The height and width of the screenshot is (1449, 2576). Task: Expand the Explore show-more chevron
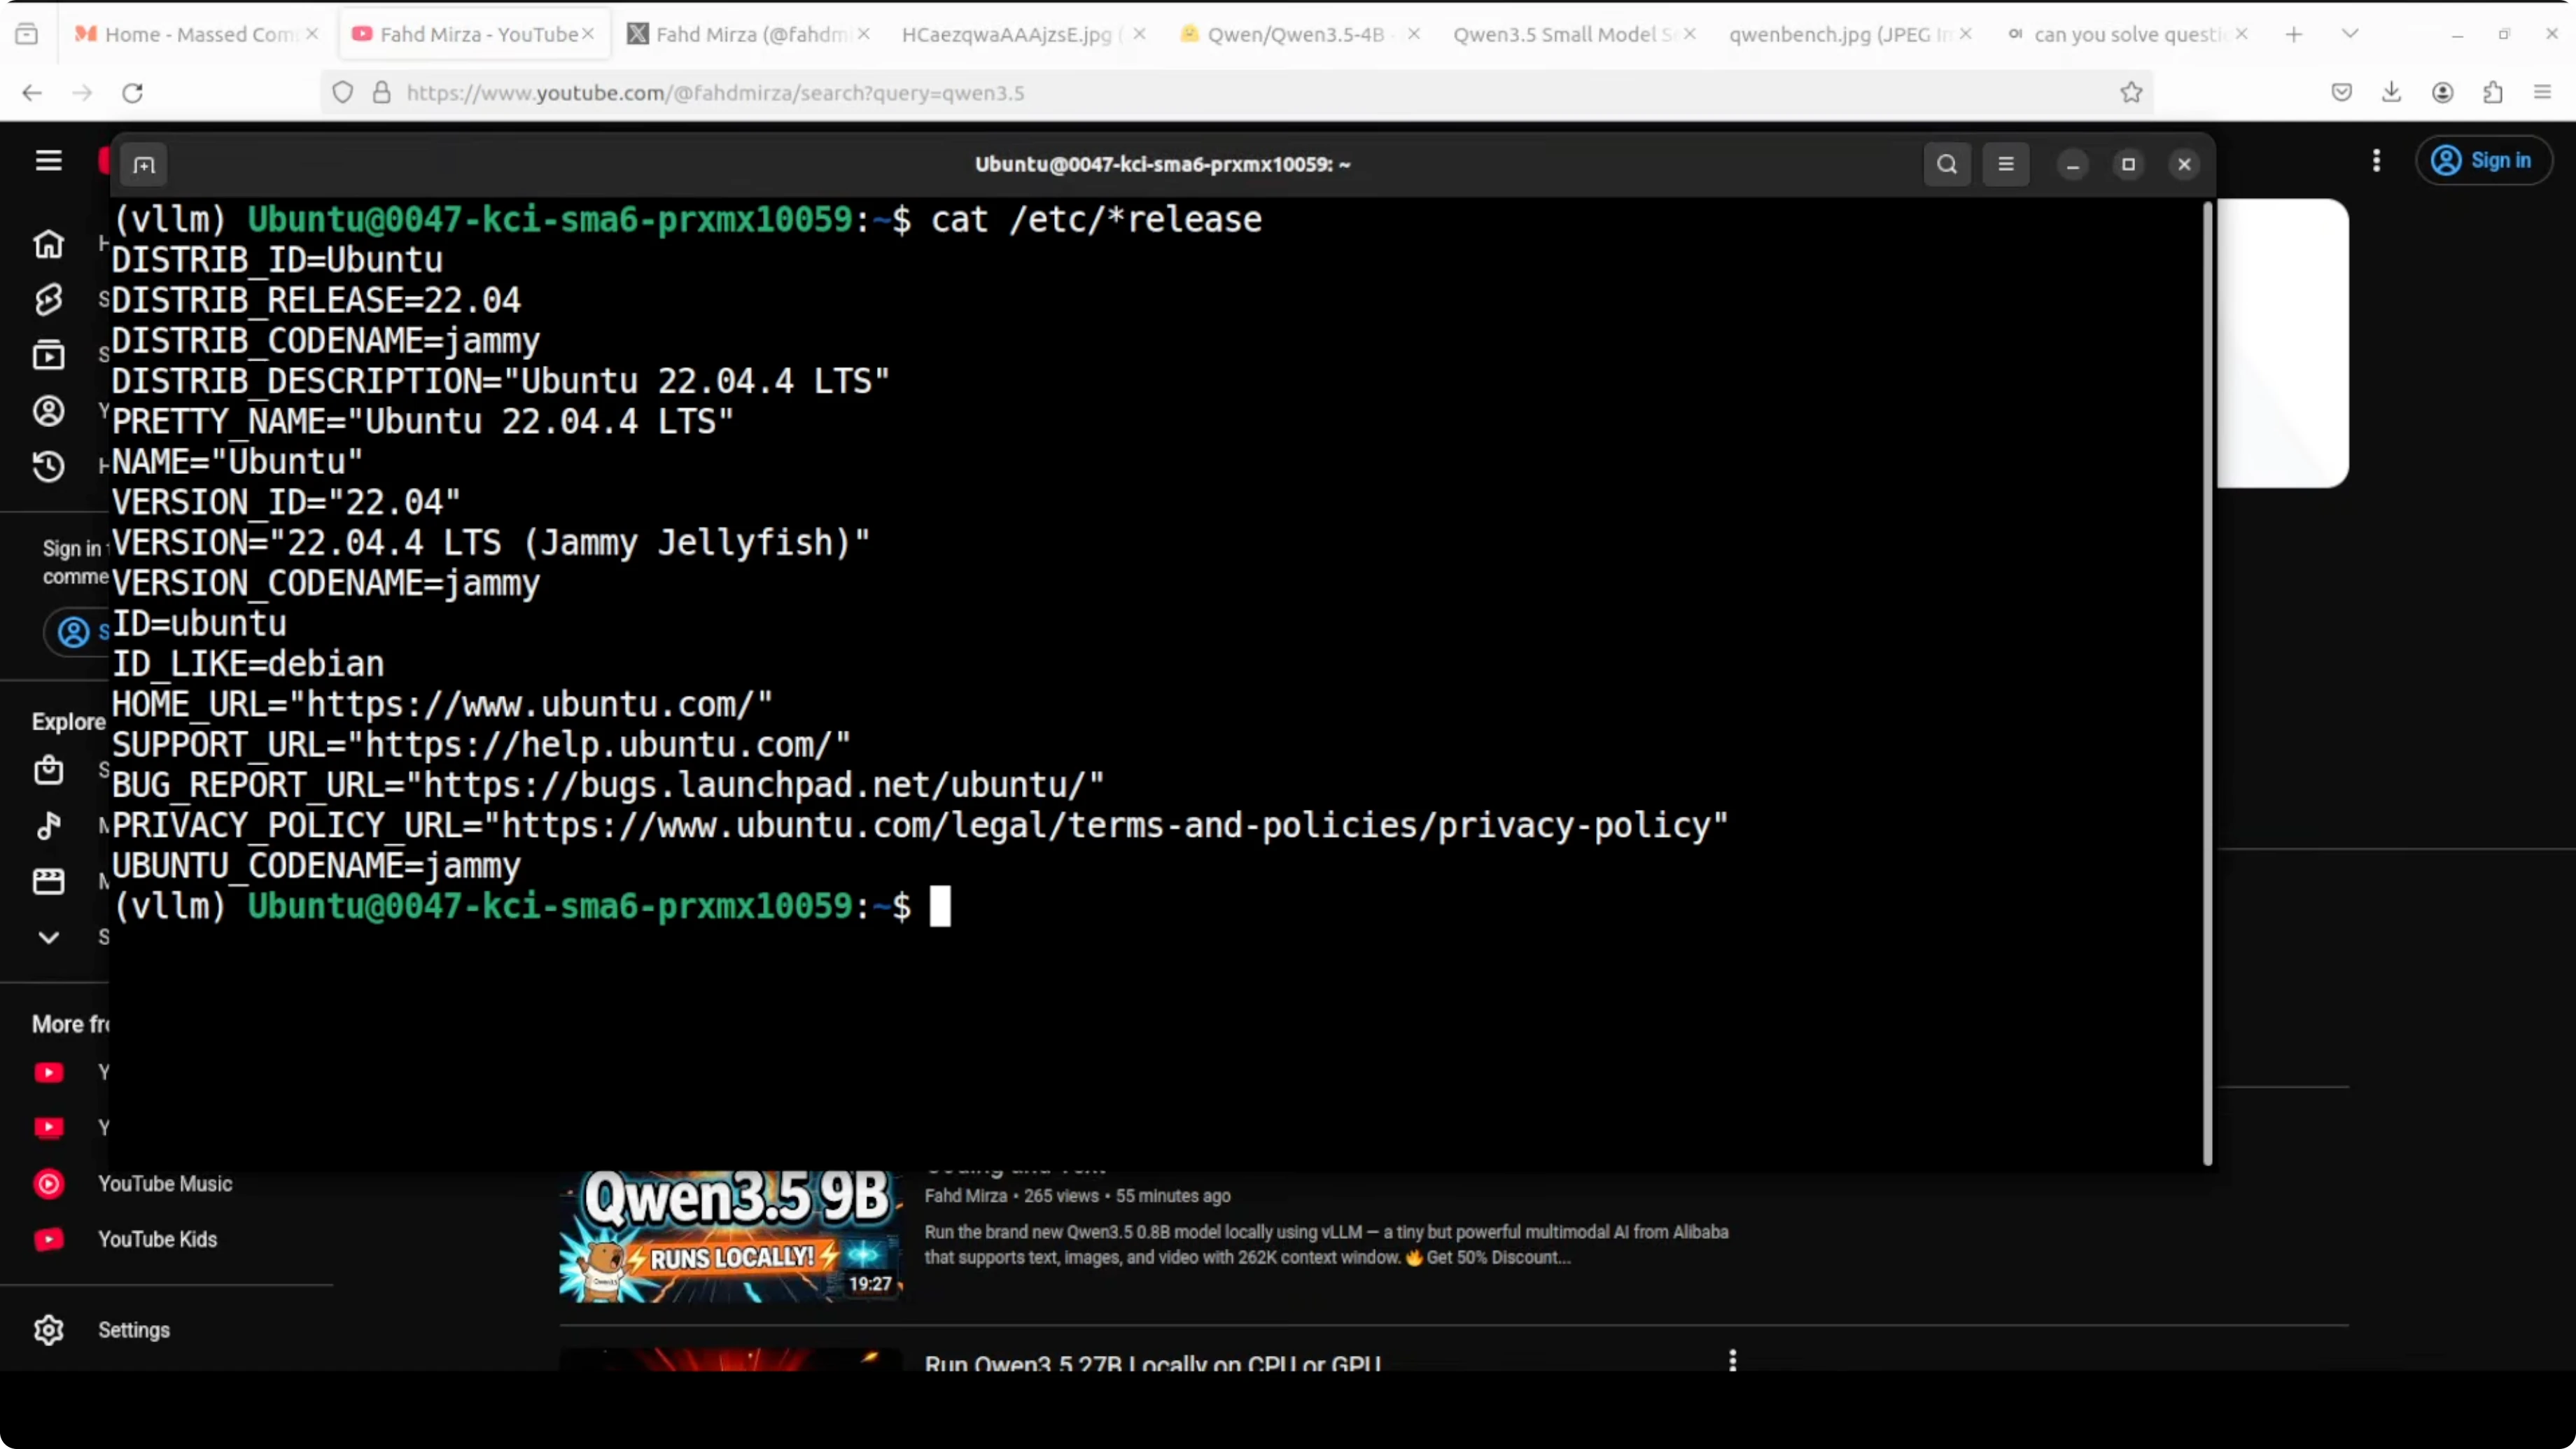coord(48,937)
